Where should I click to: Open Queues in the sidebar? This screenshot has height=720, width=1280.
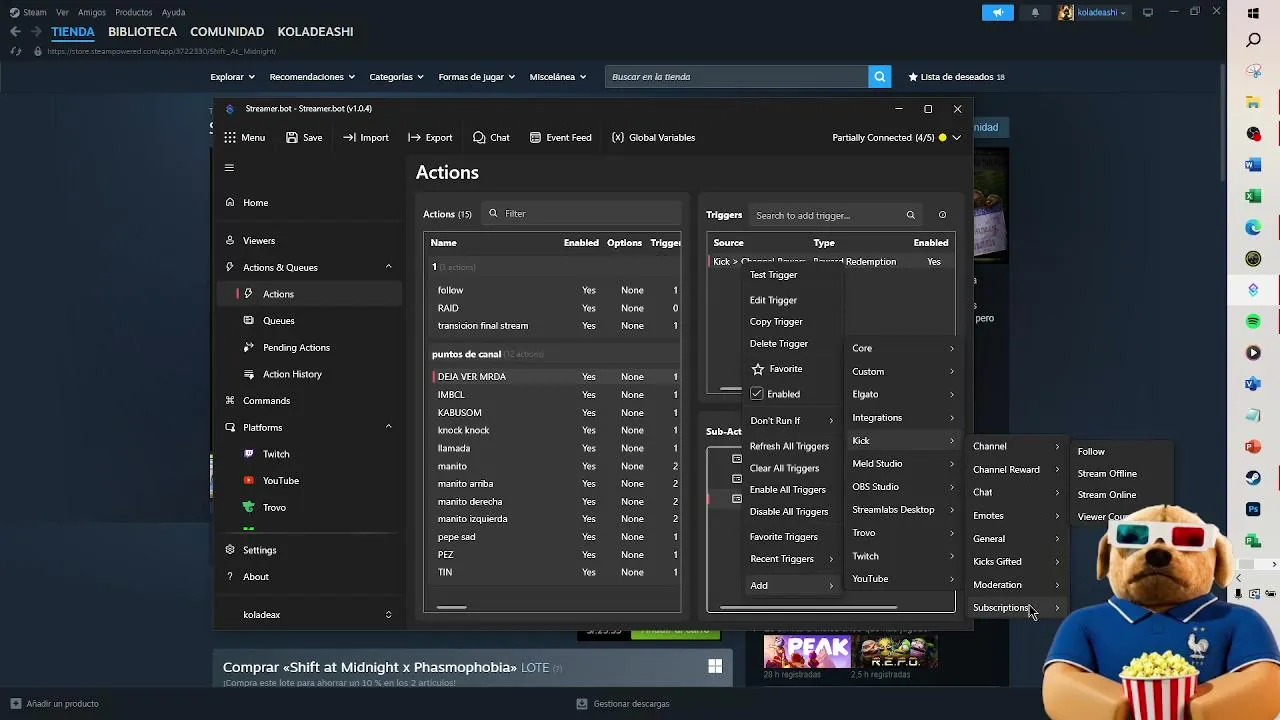point(279,321)
